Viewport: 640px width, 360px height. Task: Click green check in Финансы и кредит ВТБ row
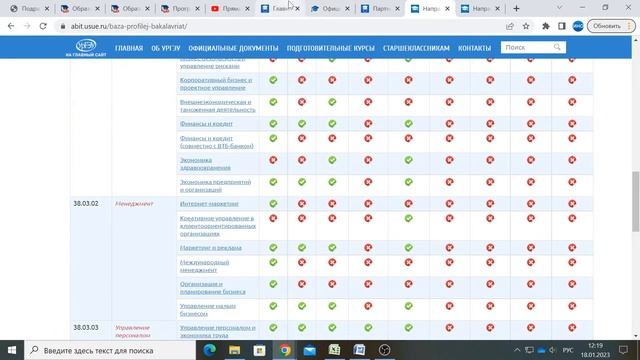[x=273, y=138]
